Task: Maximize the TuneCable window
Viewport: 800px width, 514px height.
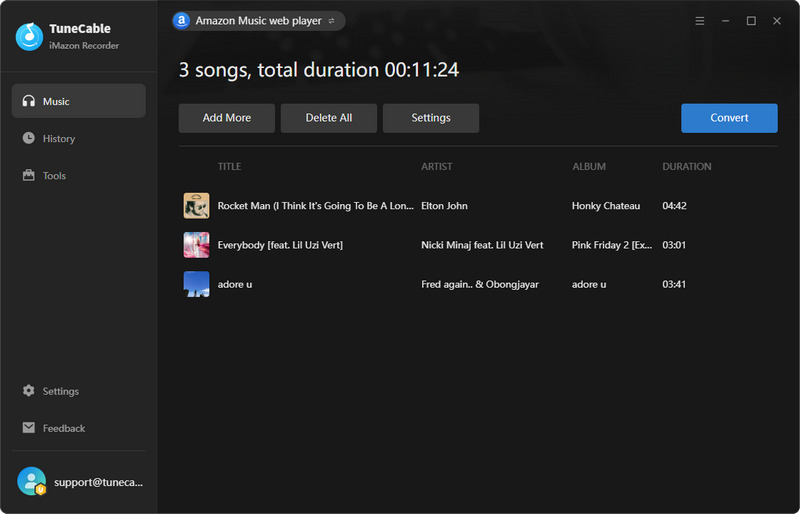Action: (x=751, y=21)
